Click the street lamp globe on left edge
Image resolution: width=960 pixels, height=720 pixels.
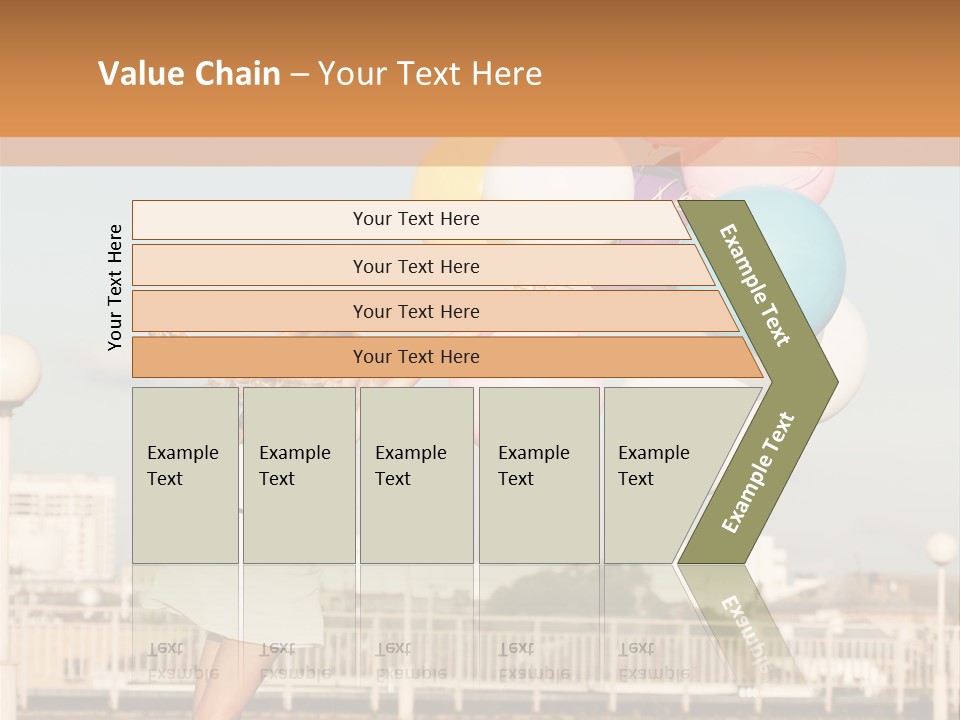(17, 372)
